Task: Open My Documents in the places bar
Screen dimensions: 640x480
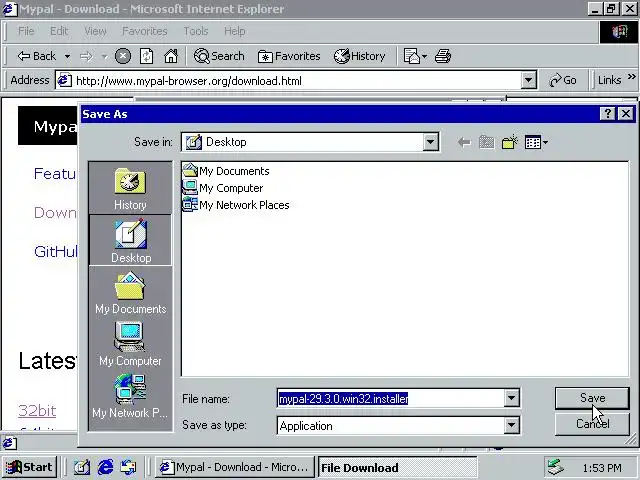Action: (130, 293)
